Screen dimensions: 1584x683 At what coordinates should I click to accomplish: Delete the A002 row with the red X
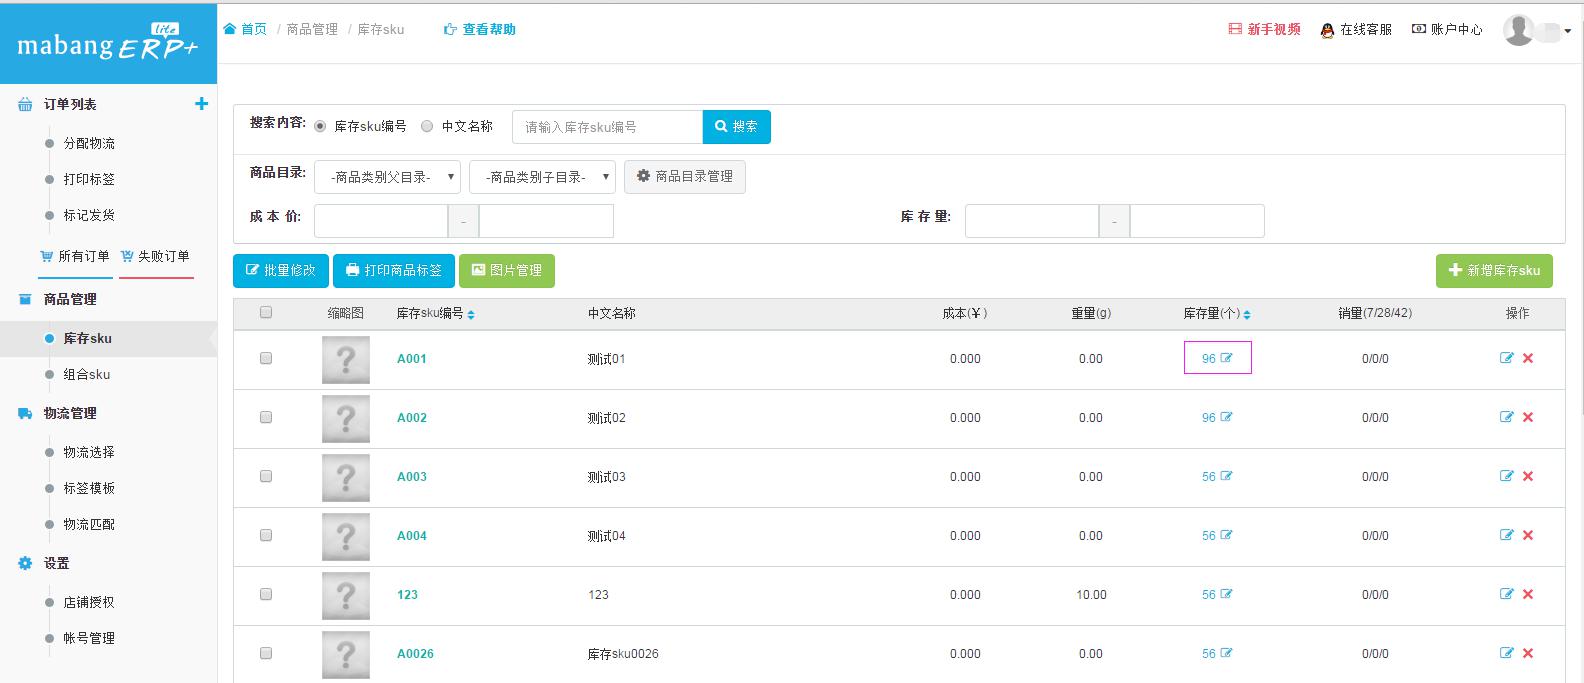point(1528,417)
